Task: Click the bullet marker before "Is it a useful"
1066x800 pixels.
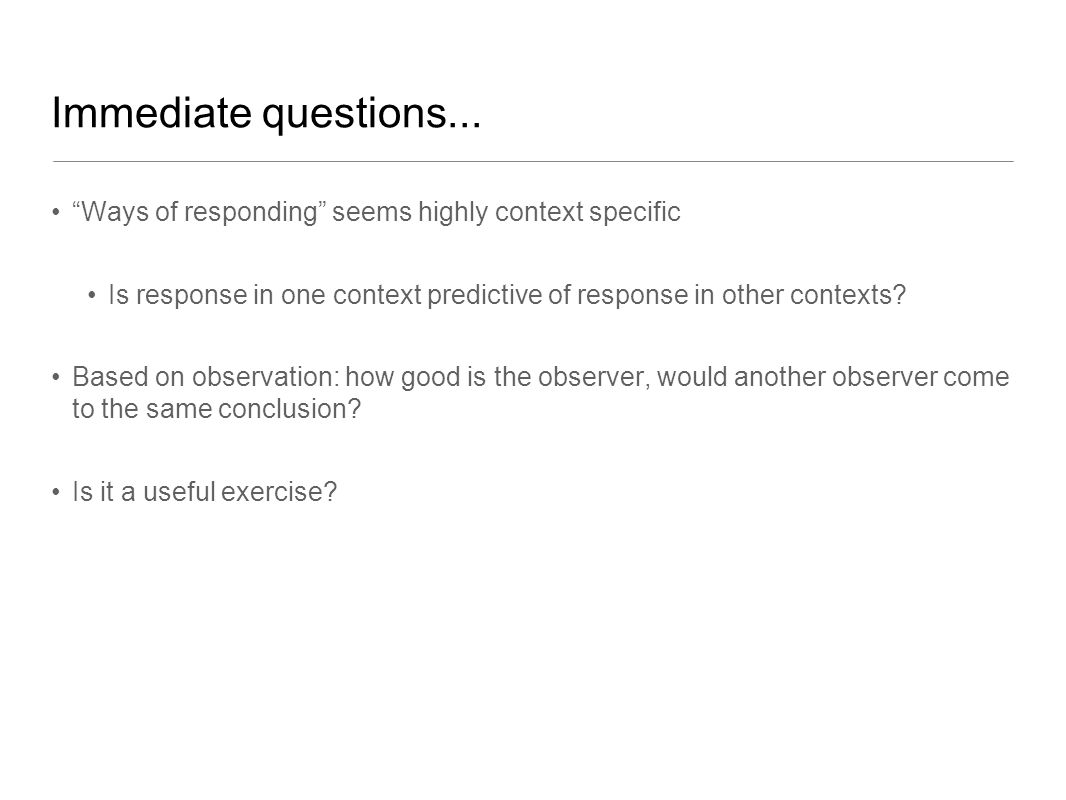Action: (x=56, y=493)
